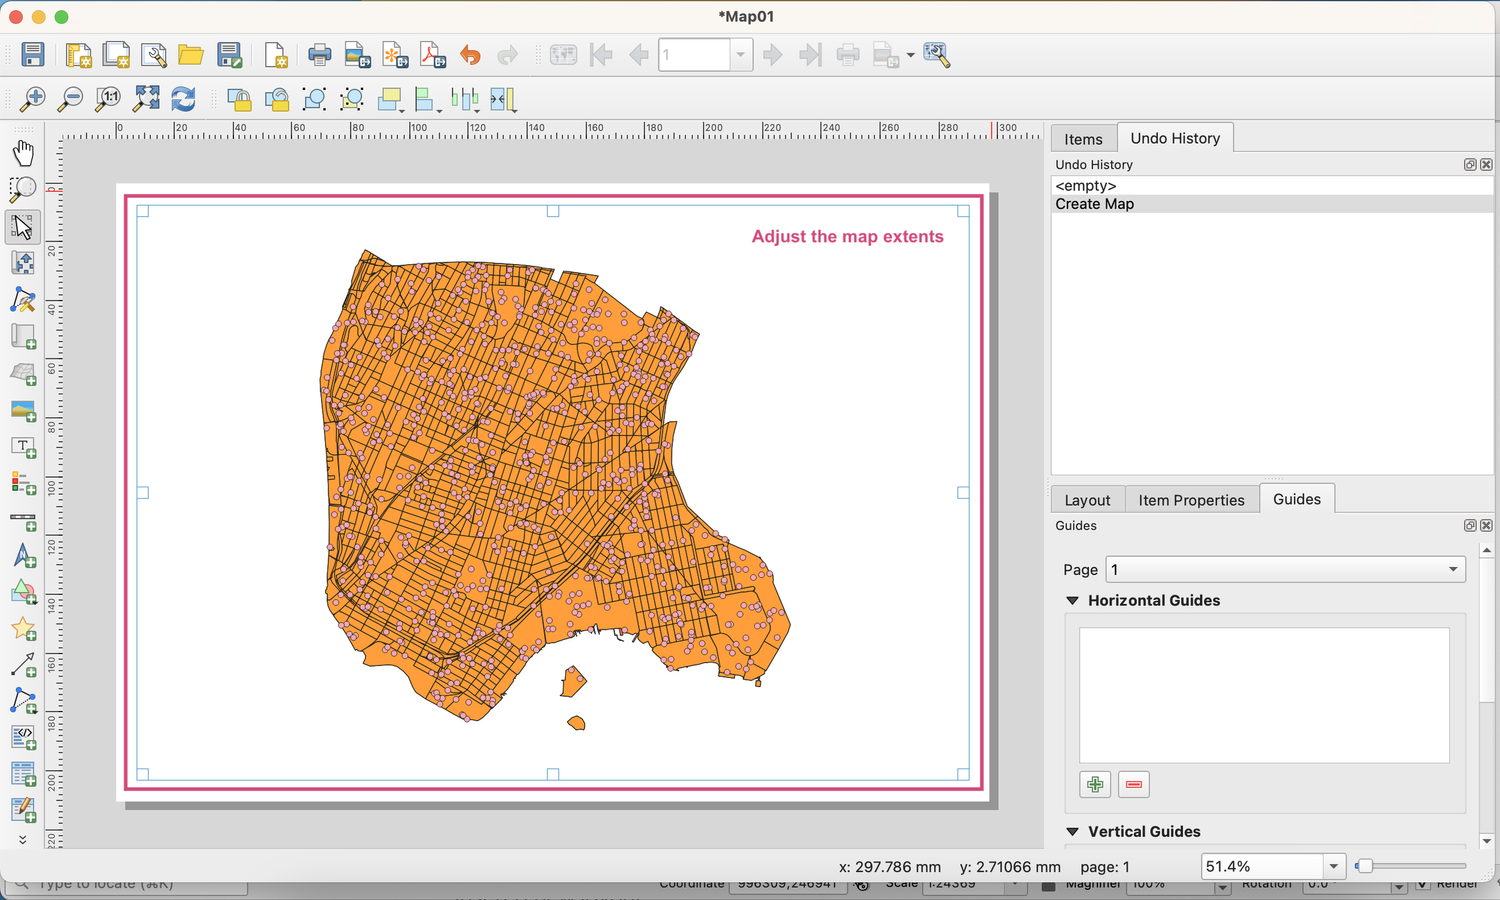The image size is (1500, 900).
Task: Remove the selected horizontal guide
Action: pyautogui.click(x=1133, y=784)
